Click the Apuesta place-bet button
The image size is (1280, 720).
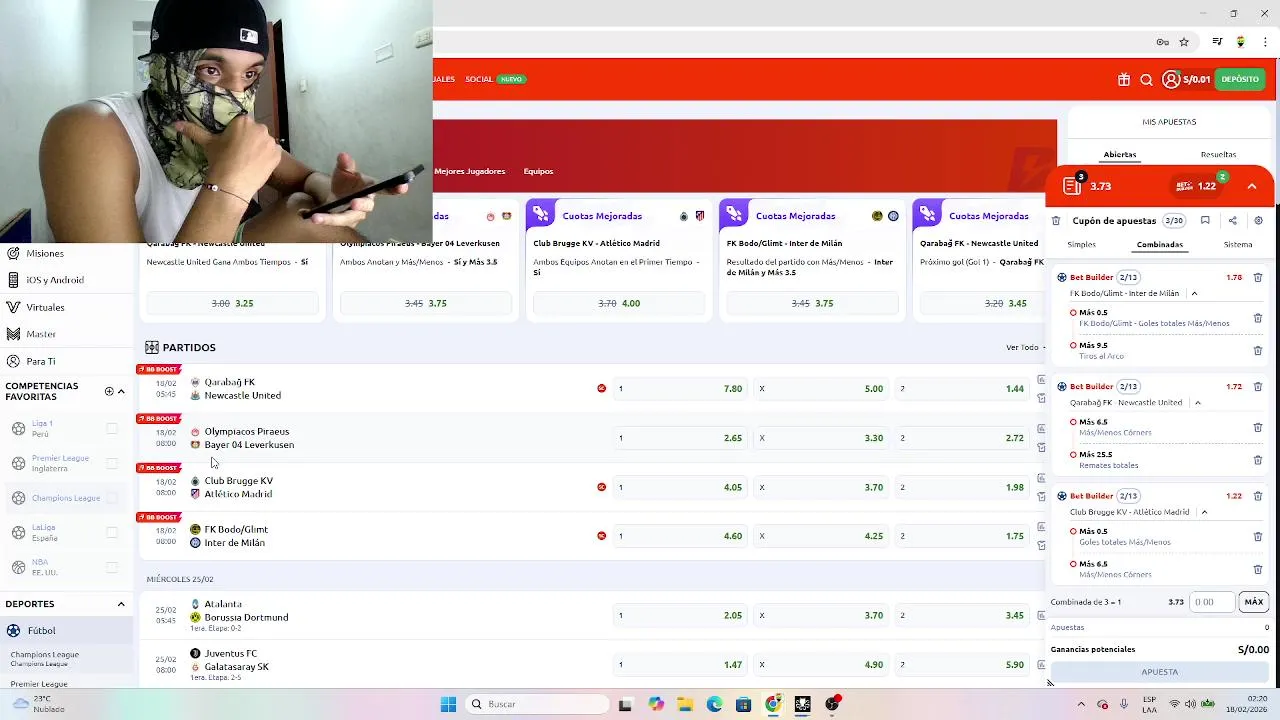[1160, 672]
